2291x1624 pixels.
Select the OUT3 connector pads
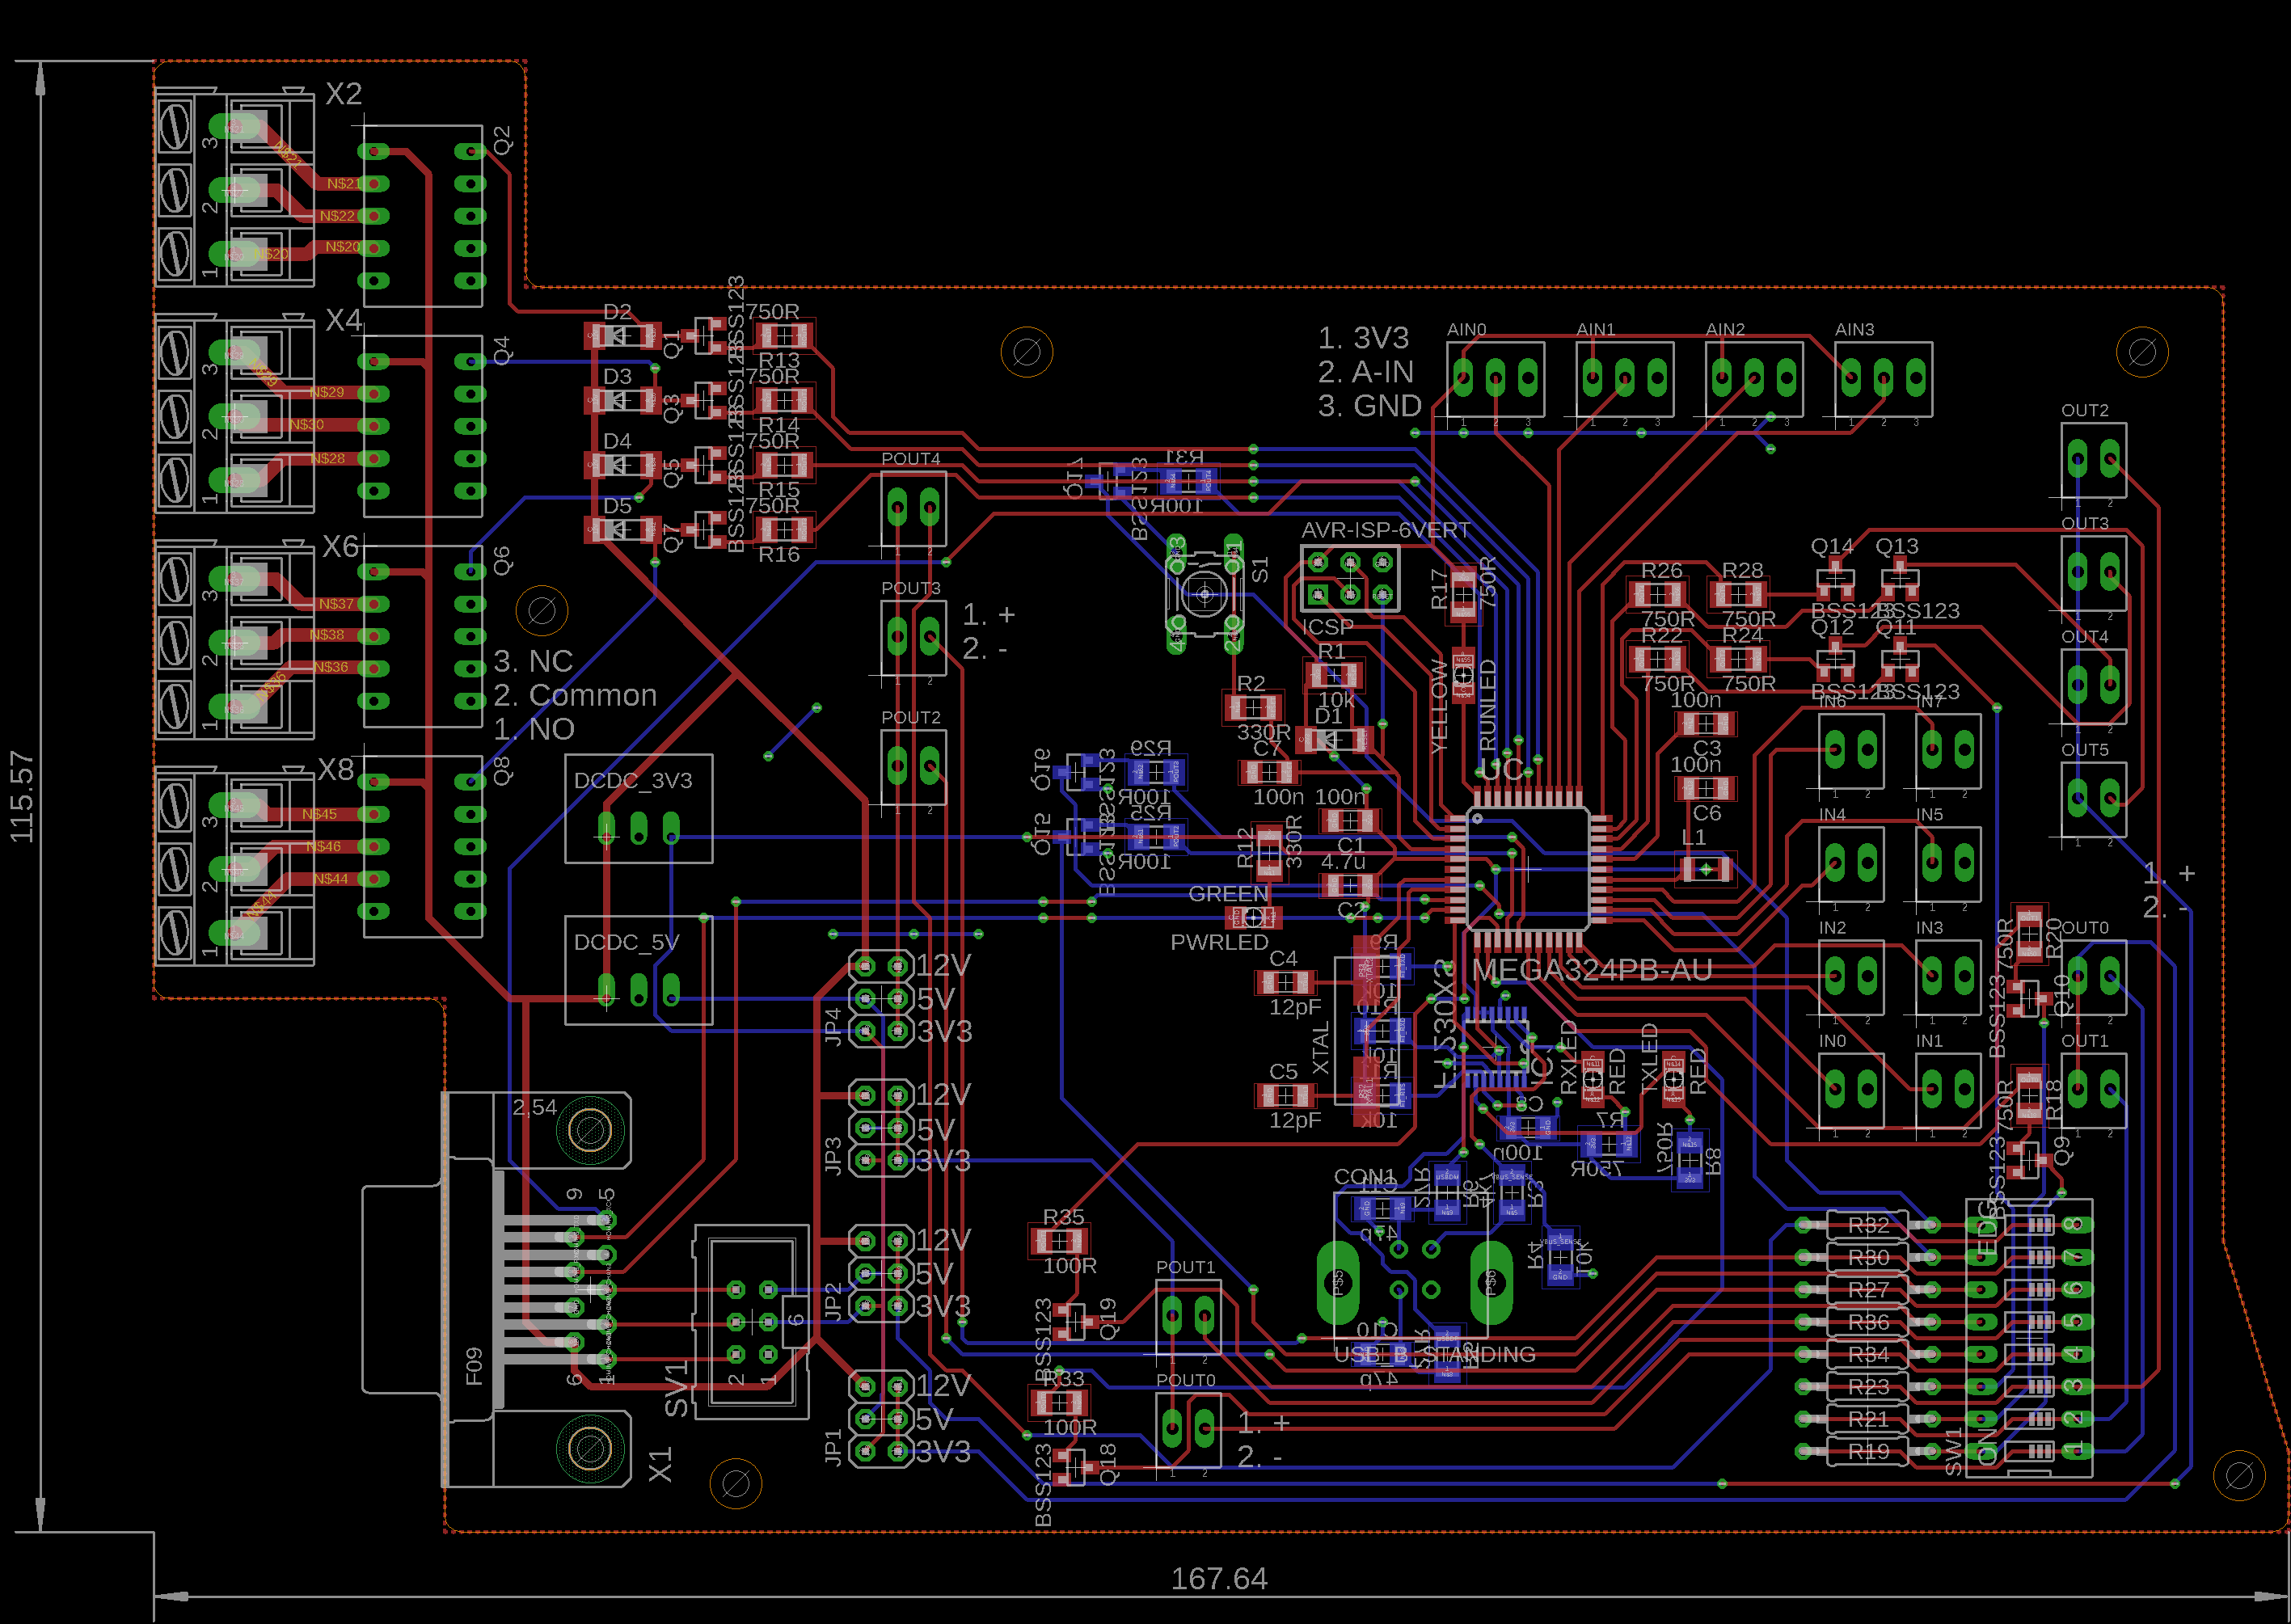pos(2093,573)
